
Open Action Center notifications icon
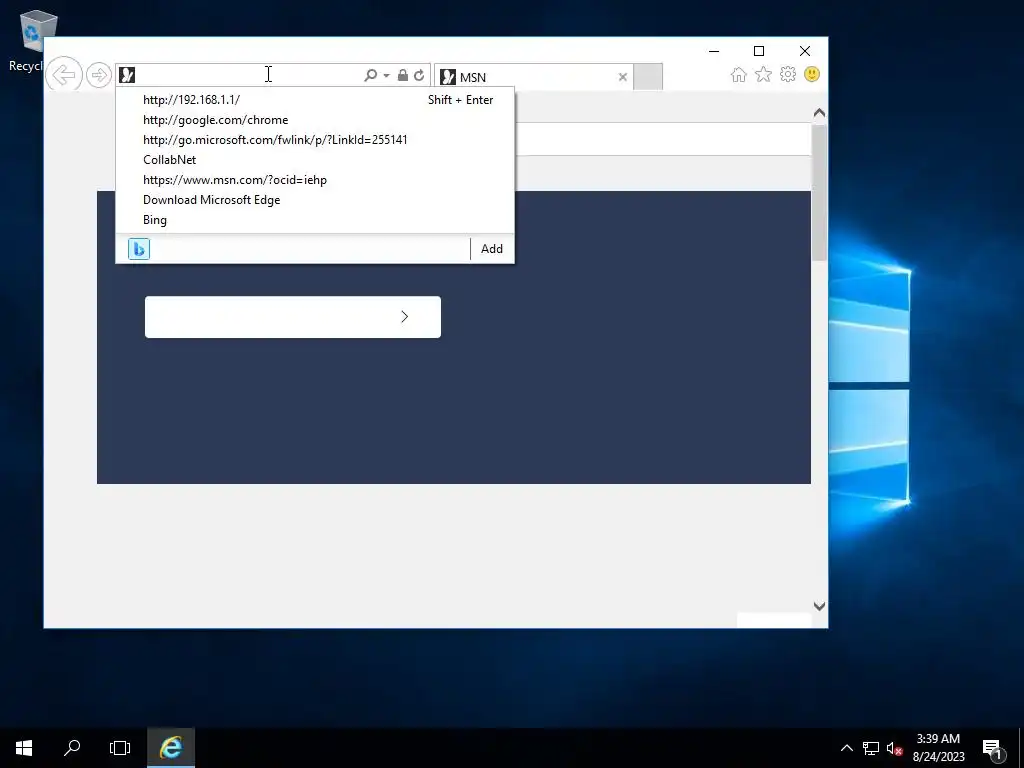click(992, 748)
